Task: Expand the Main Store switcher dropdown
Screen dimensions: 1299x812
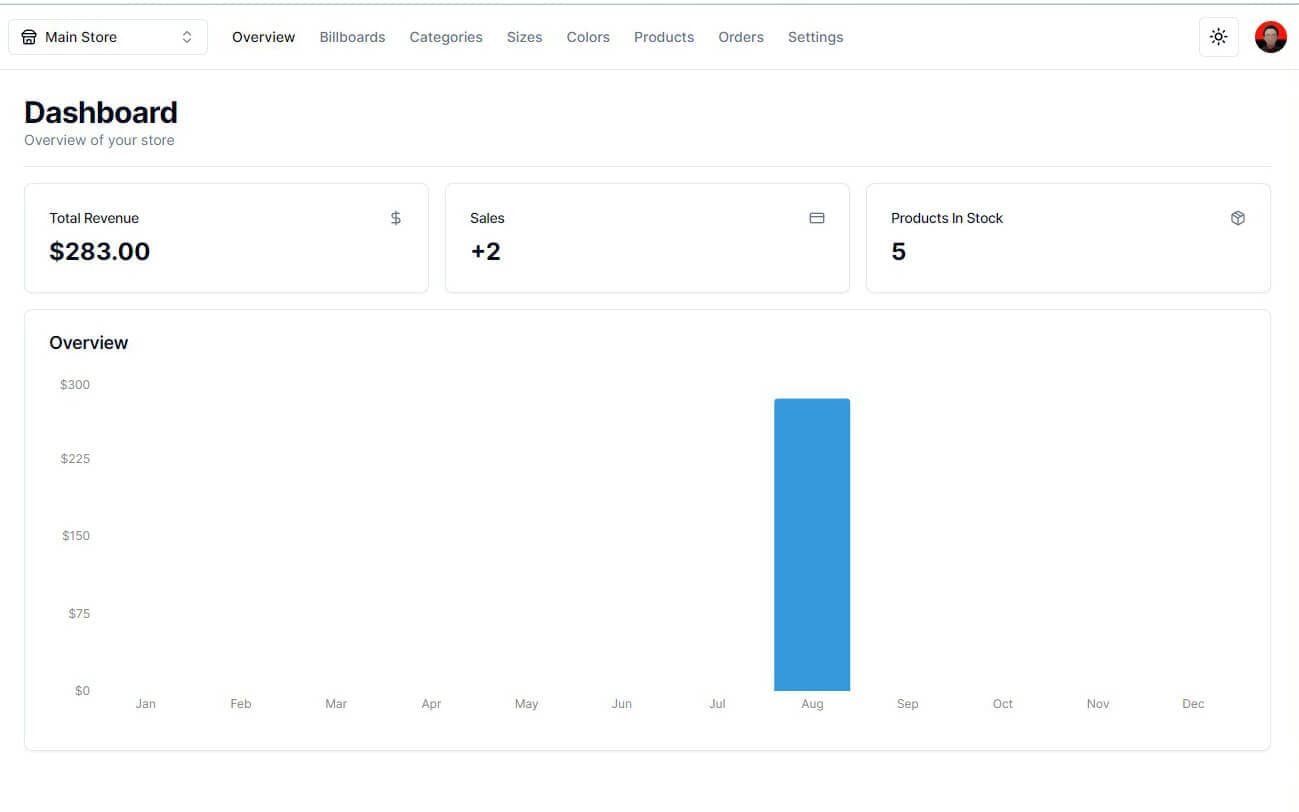Action: [107, 37]
